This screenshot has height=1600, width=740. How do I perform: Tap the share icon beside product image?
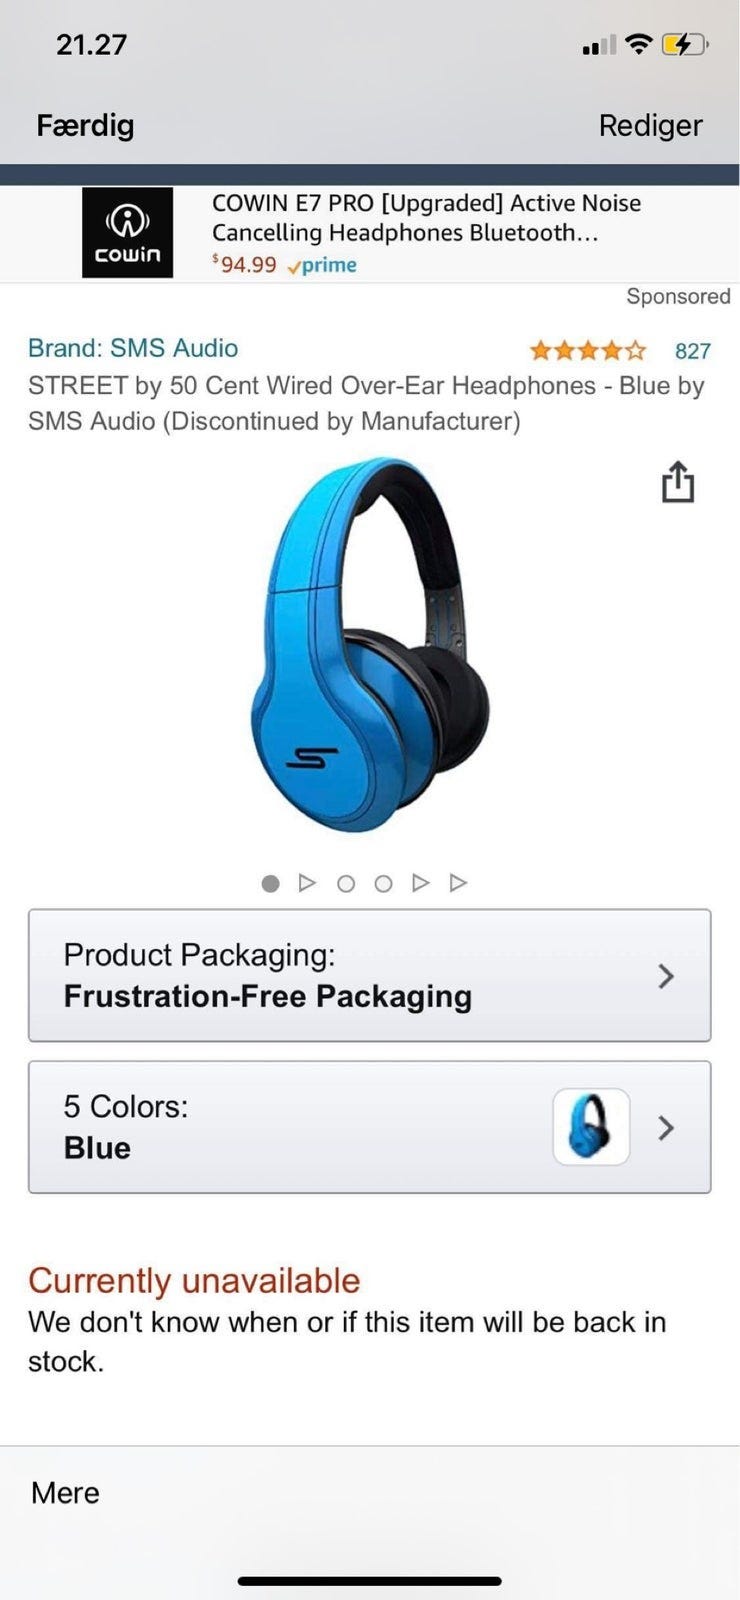pyautogui.click(x=677, y=481)
